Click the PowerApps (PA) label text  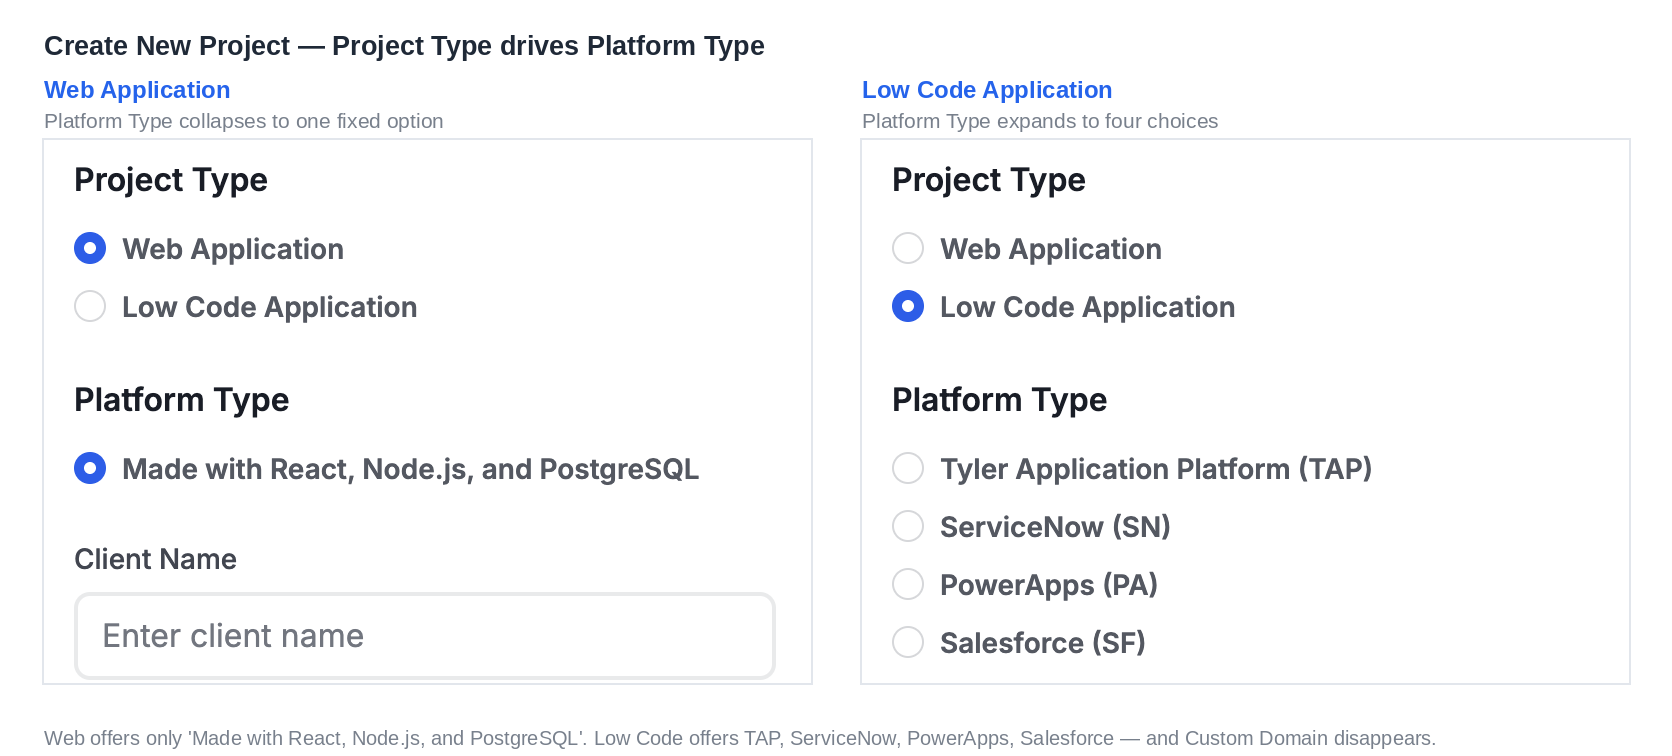pos(1049,585)
